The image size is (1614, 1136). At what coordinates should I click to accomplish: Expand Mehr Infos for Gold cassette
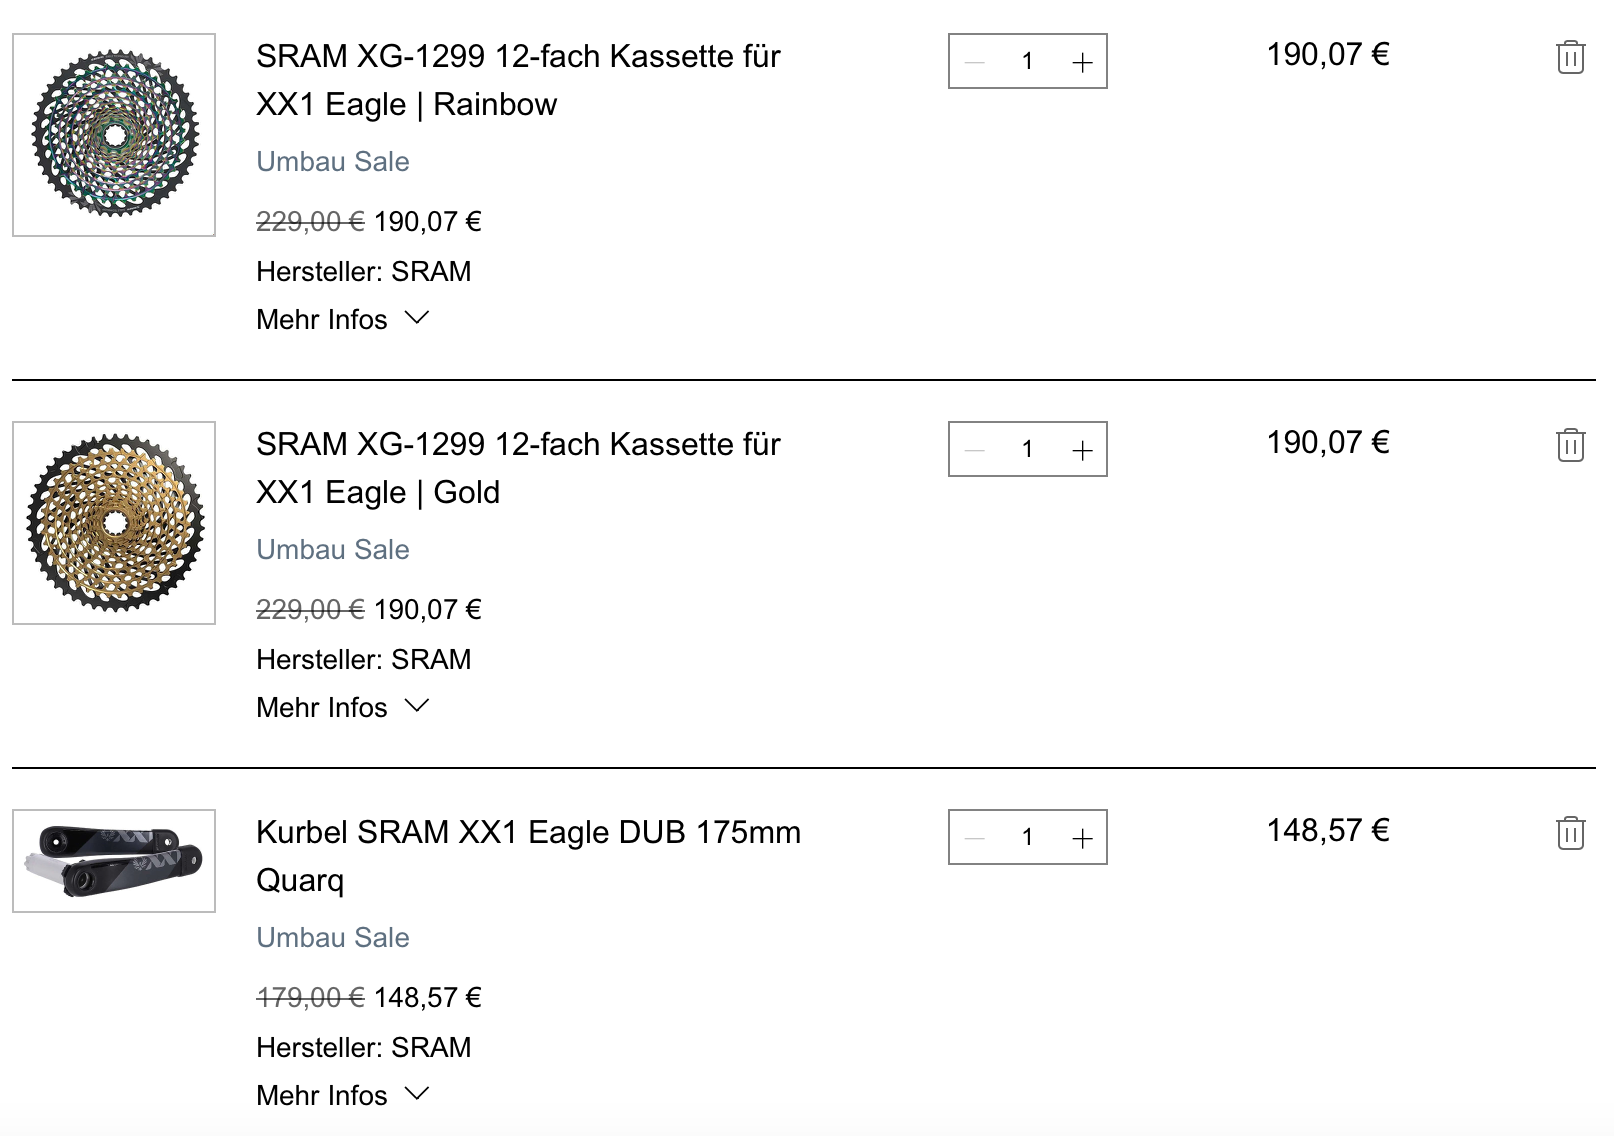click(342, 708)
